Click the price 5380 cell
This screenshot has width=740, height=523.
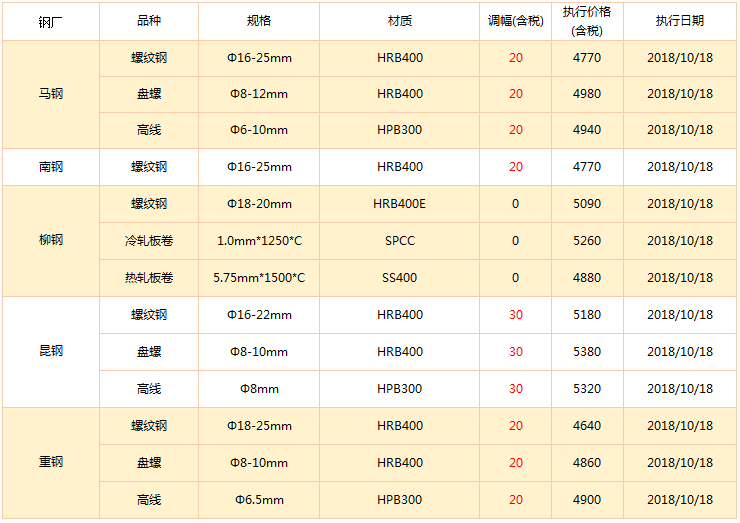tap(587, 352)
